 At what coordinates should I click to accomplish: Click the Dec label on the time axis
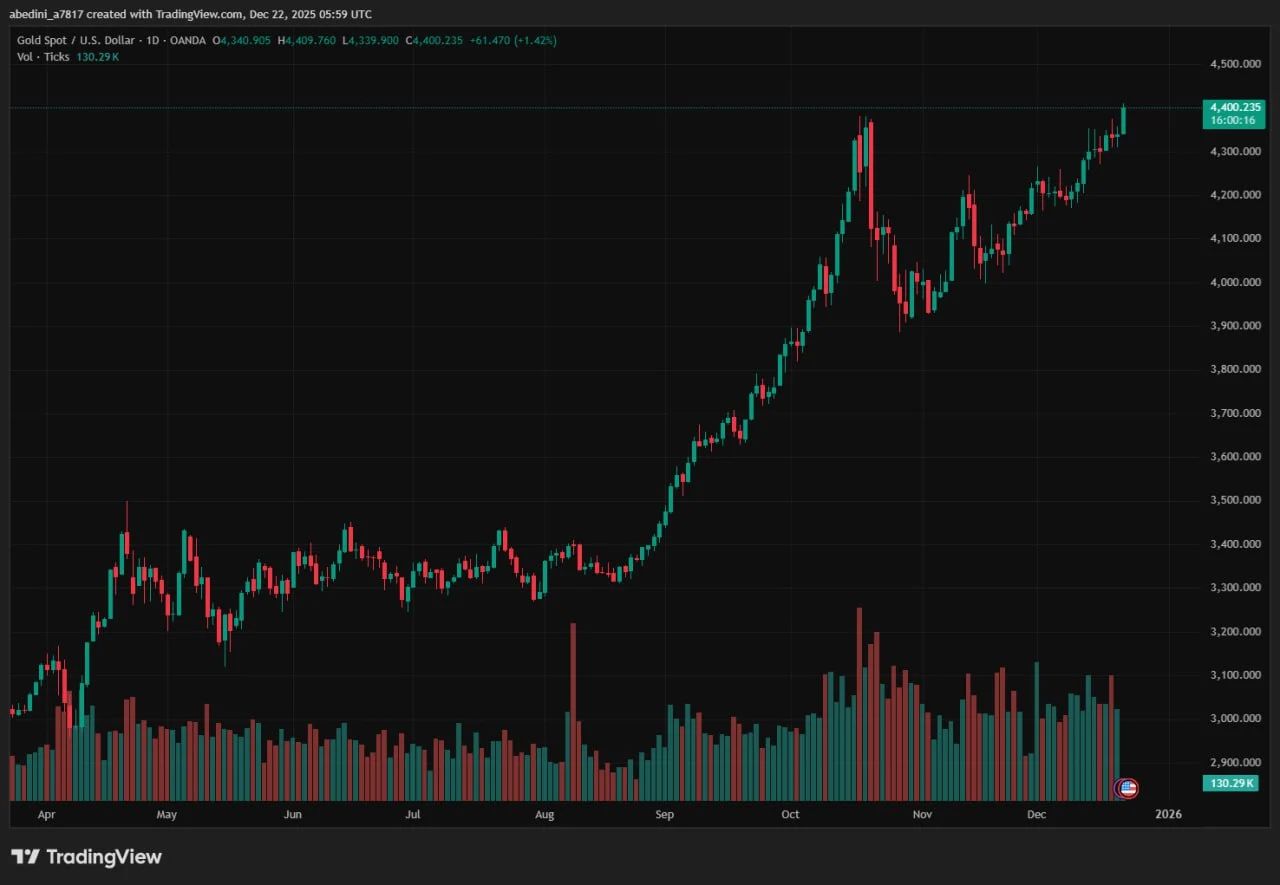1037,814
